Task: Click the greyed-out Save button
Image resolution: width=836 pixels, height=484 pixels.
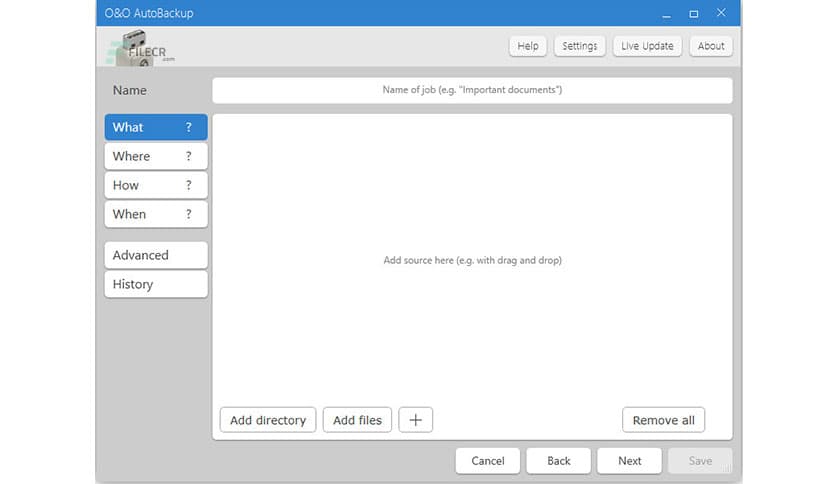Action: (x=700, y=461)
